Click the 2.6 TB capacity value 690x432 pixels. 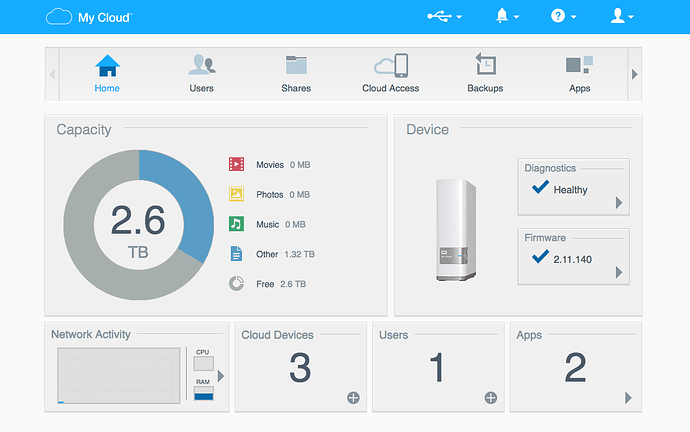[x=138, y=231]
